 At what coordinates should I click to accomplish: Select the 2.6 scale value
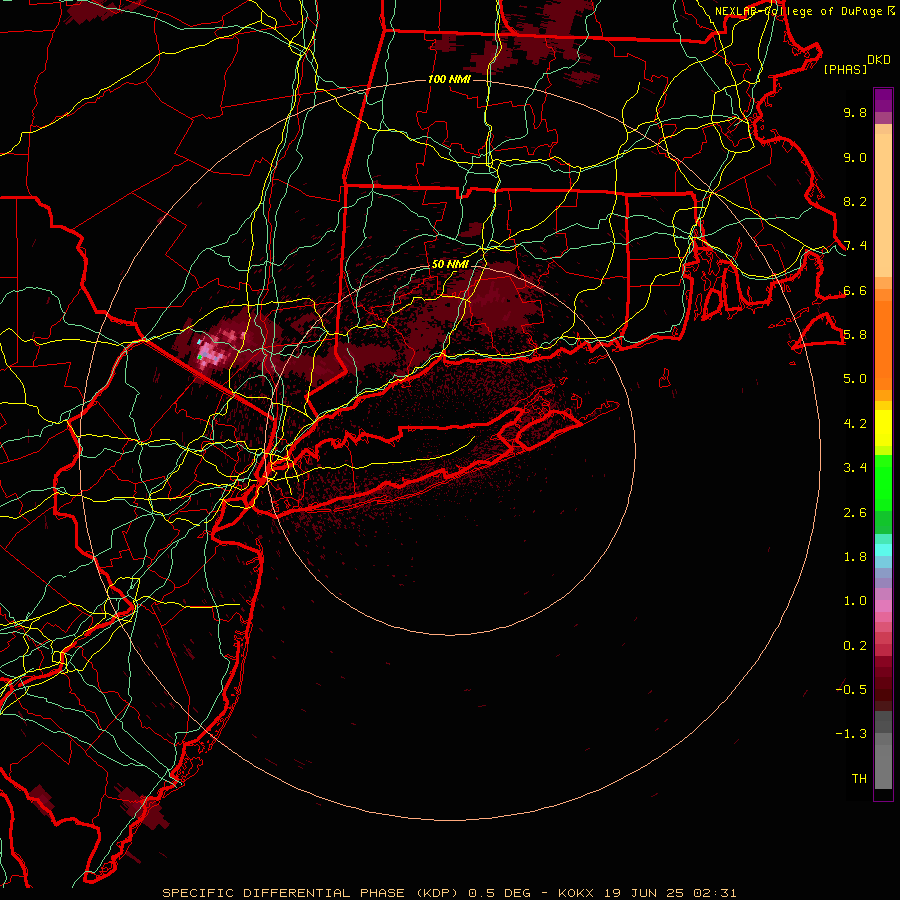click(855, 513)
